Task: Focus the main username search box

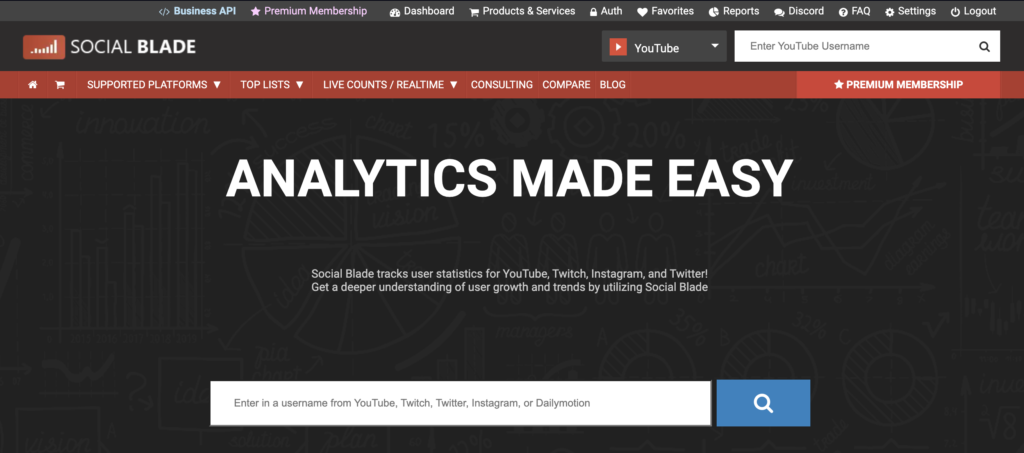Action: point(460,403)
